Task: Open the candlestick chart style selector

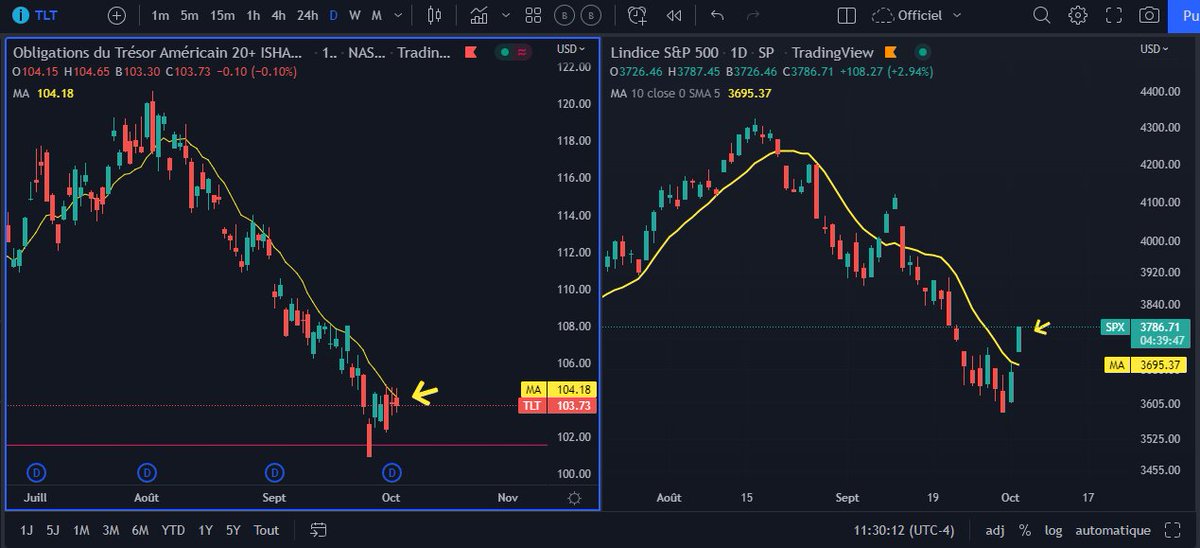Action: (x=434, y=15)
